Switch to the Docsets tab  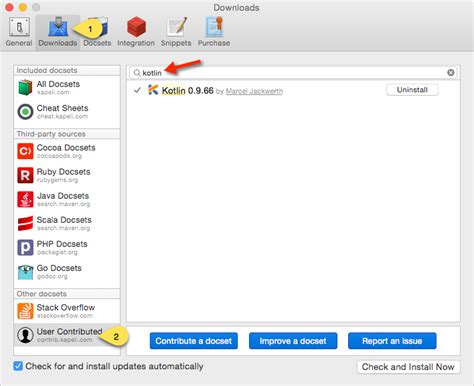[97, 32]
